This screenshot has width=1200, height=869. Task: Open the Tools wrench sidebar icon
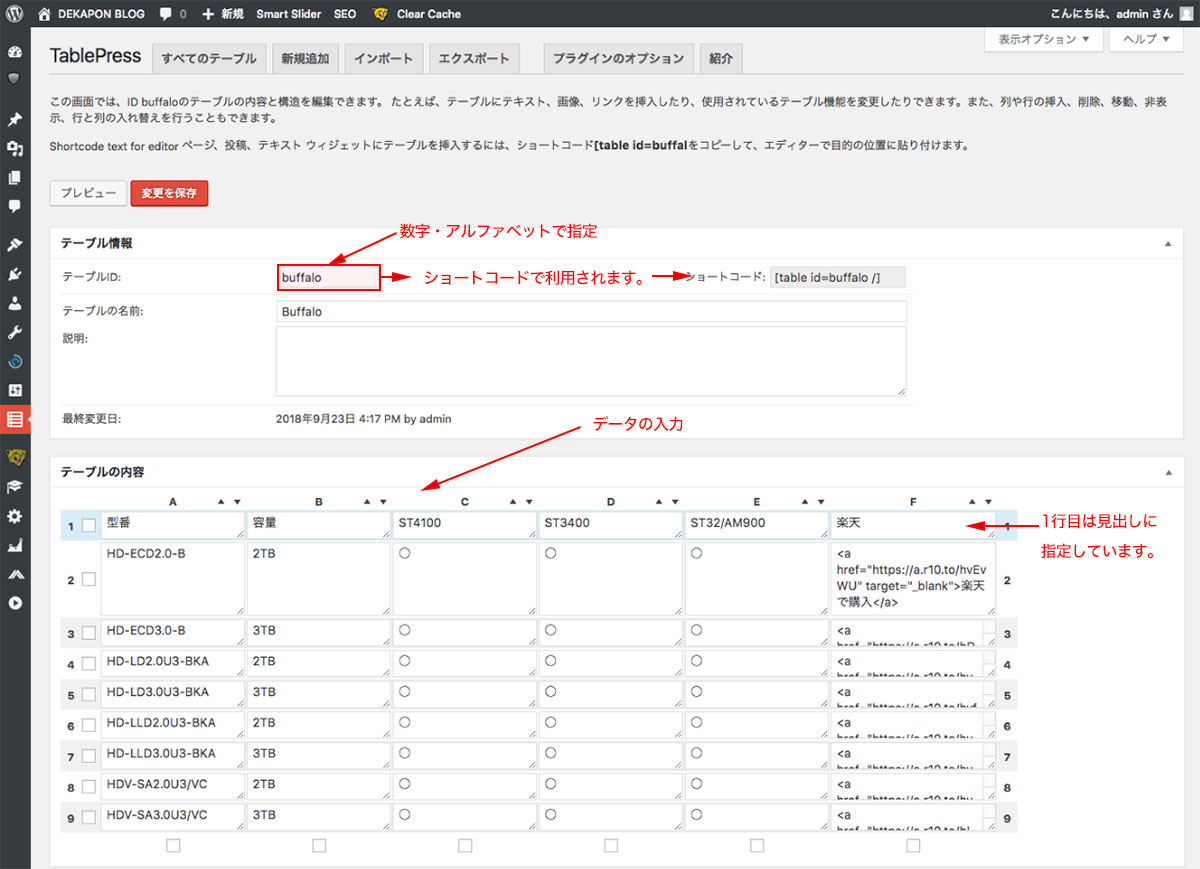coord(15,332)
